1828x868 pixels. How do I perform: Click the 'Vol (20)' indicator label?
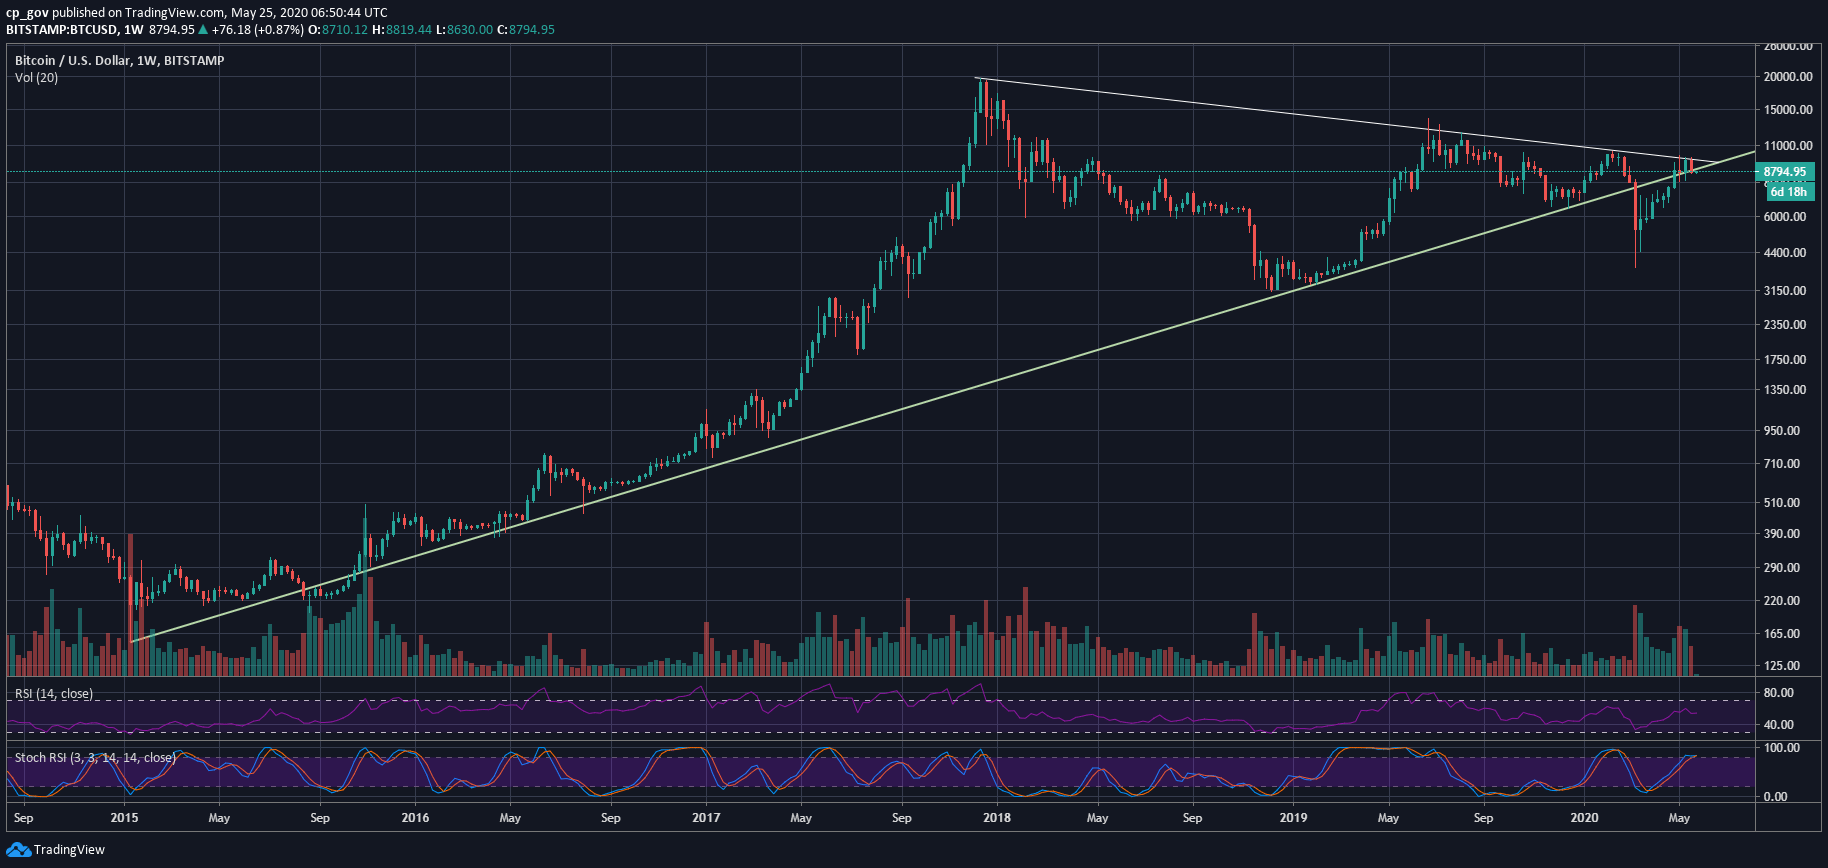point(36,78)
